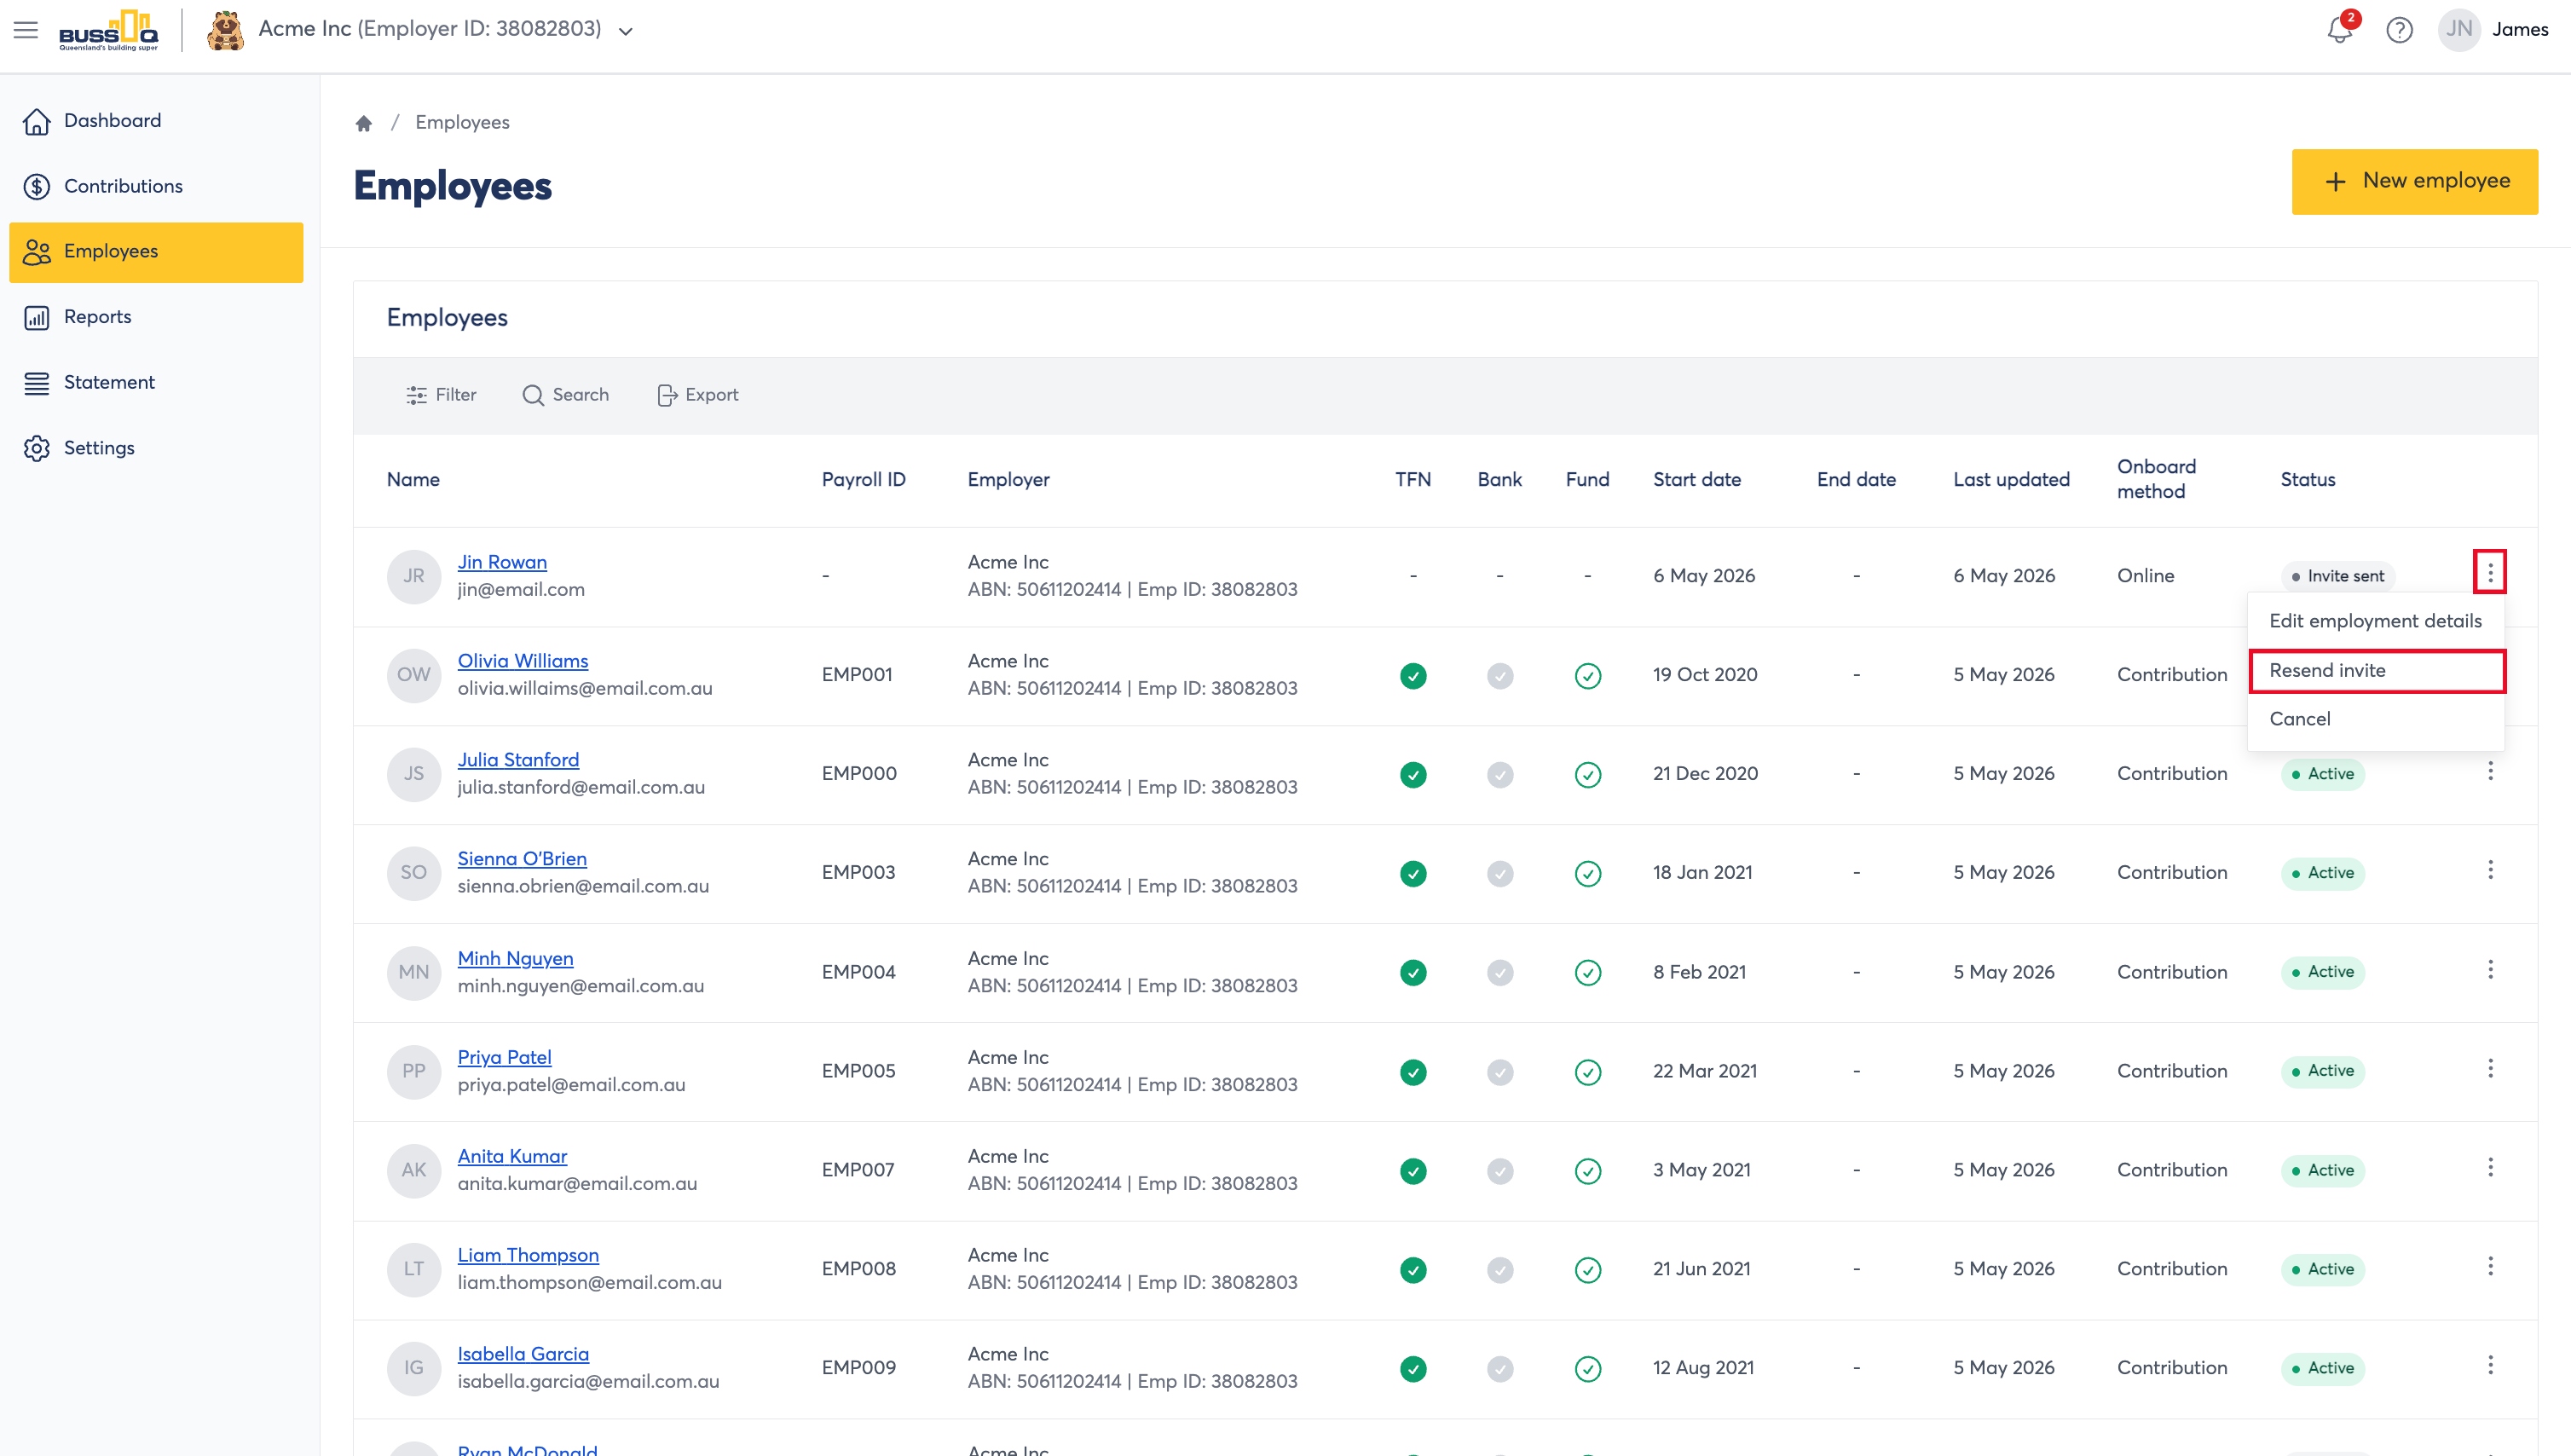This screenshot has width=2571, height=1456.
Task: Open the JN user avatar
Action: coord(2459,30)
